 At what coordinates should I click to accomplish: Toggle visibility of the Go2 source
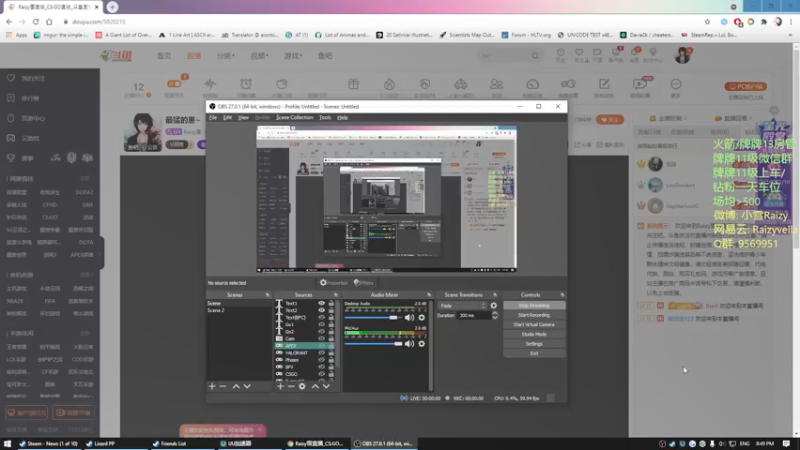(x=321, y=332)
